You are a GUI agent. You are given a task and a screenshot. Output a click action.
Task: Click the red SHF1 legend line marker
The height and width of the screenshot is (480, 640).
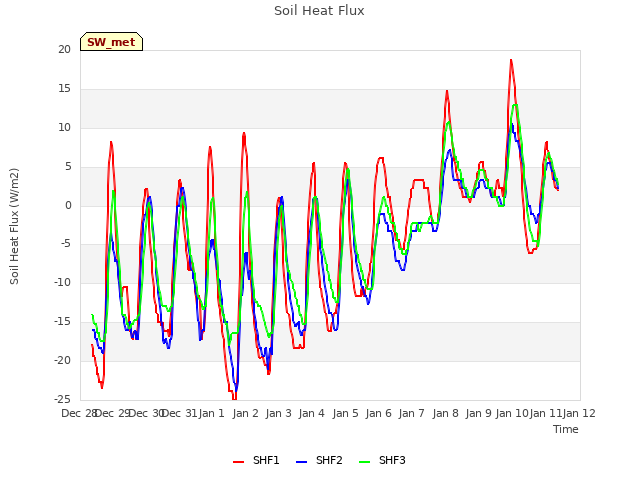coord(238,462)
